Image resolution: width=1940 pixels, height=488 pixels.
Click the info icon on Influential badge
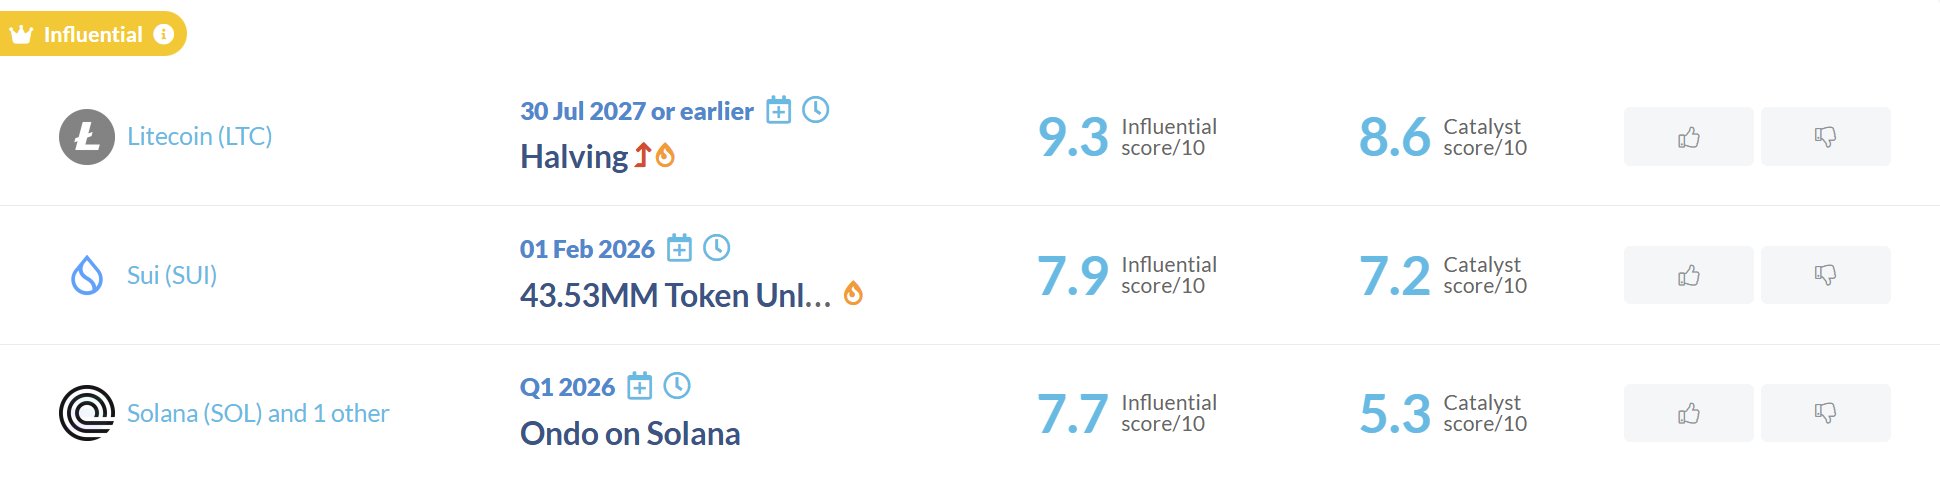click(164, 34)
